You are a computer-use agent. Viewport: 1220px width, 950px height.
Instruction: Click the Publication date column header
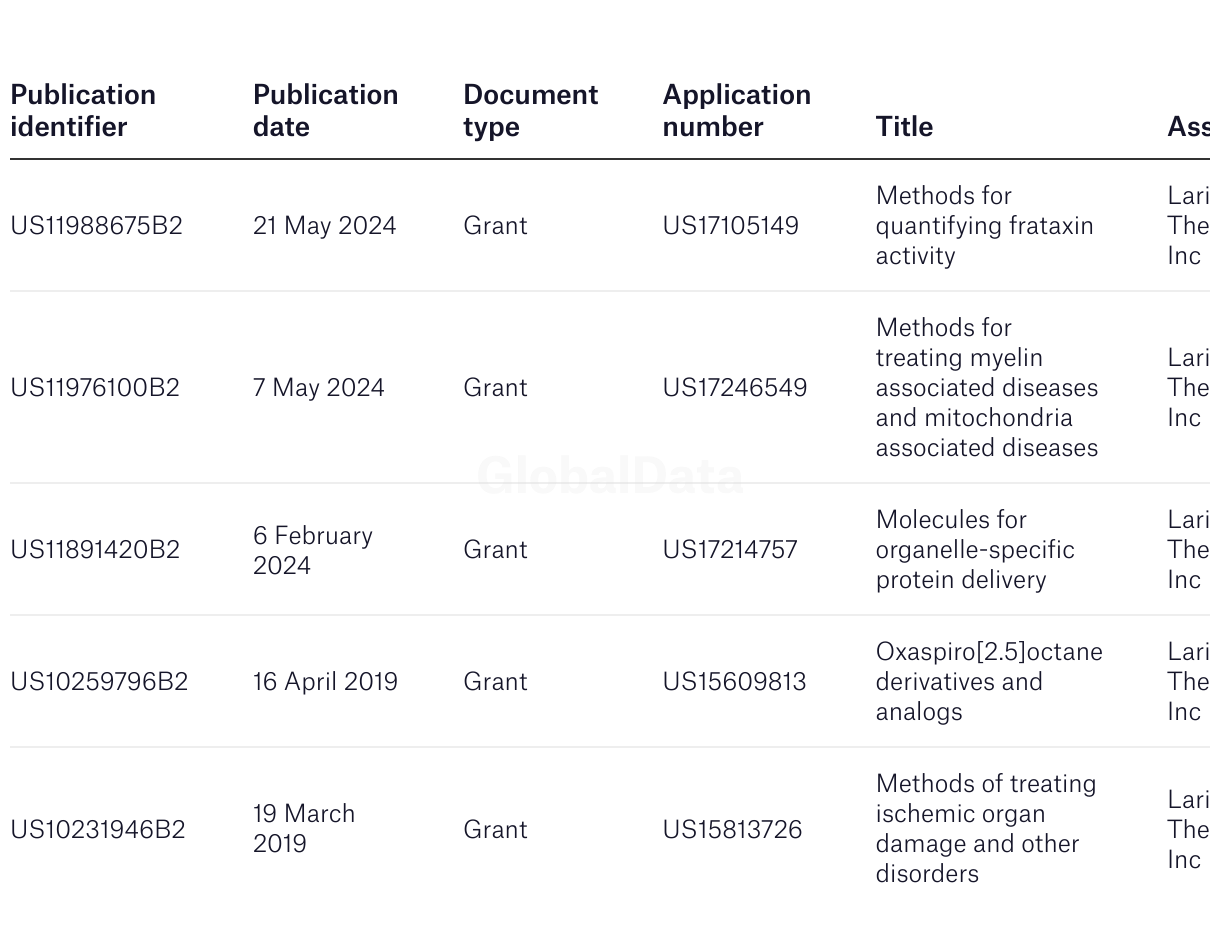[325, 111]
